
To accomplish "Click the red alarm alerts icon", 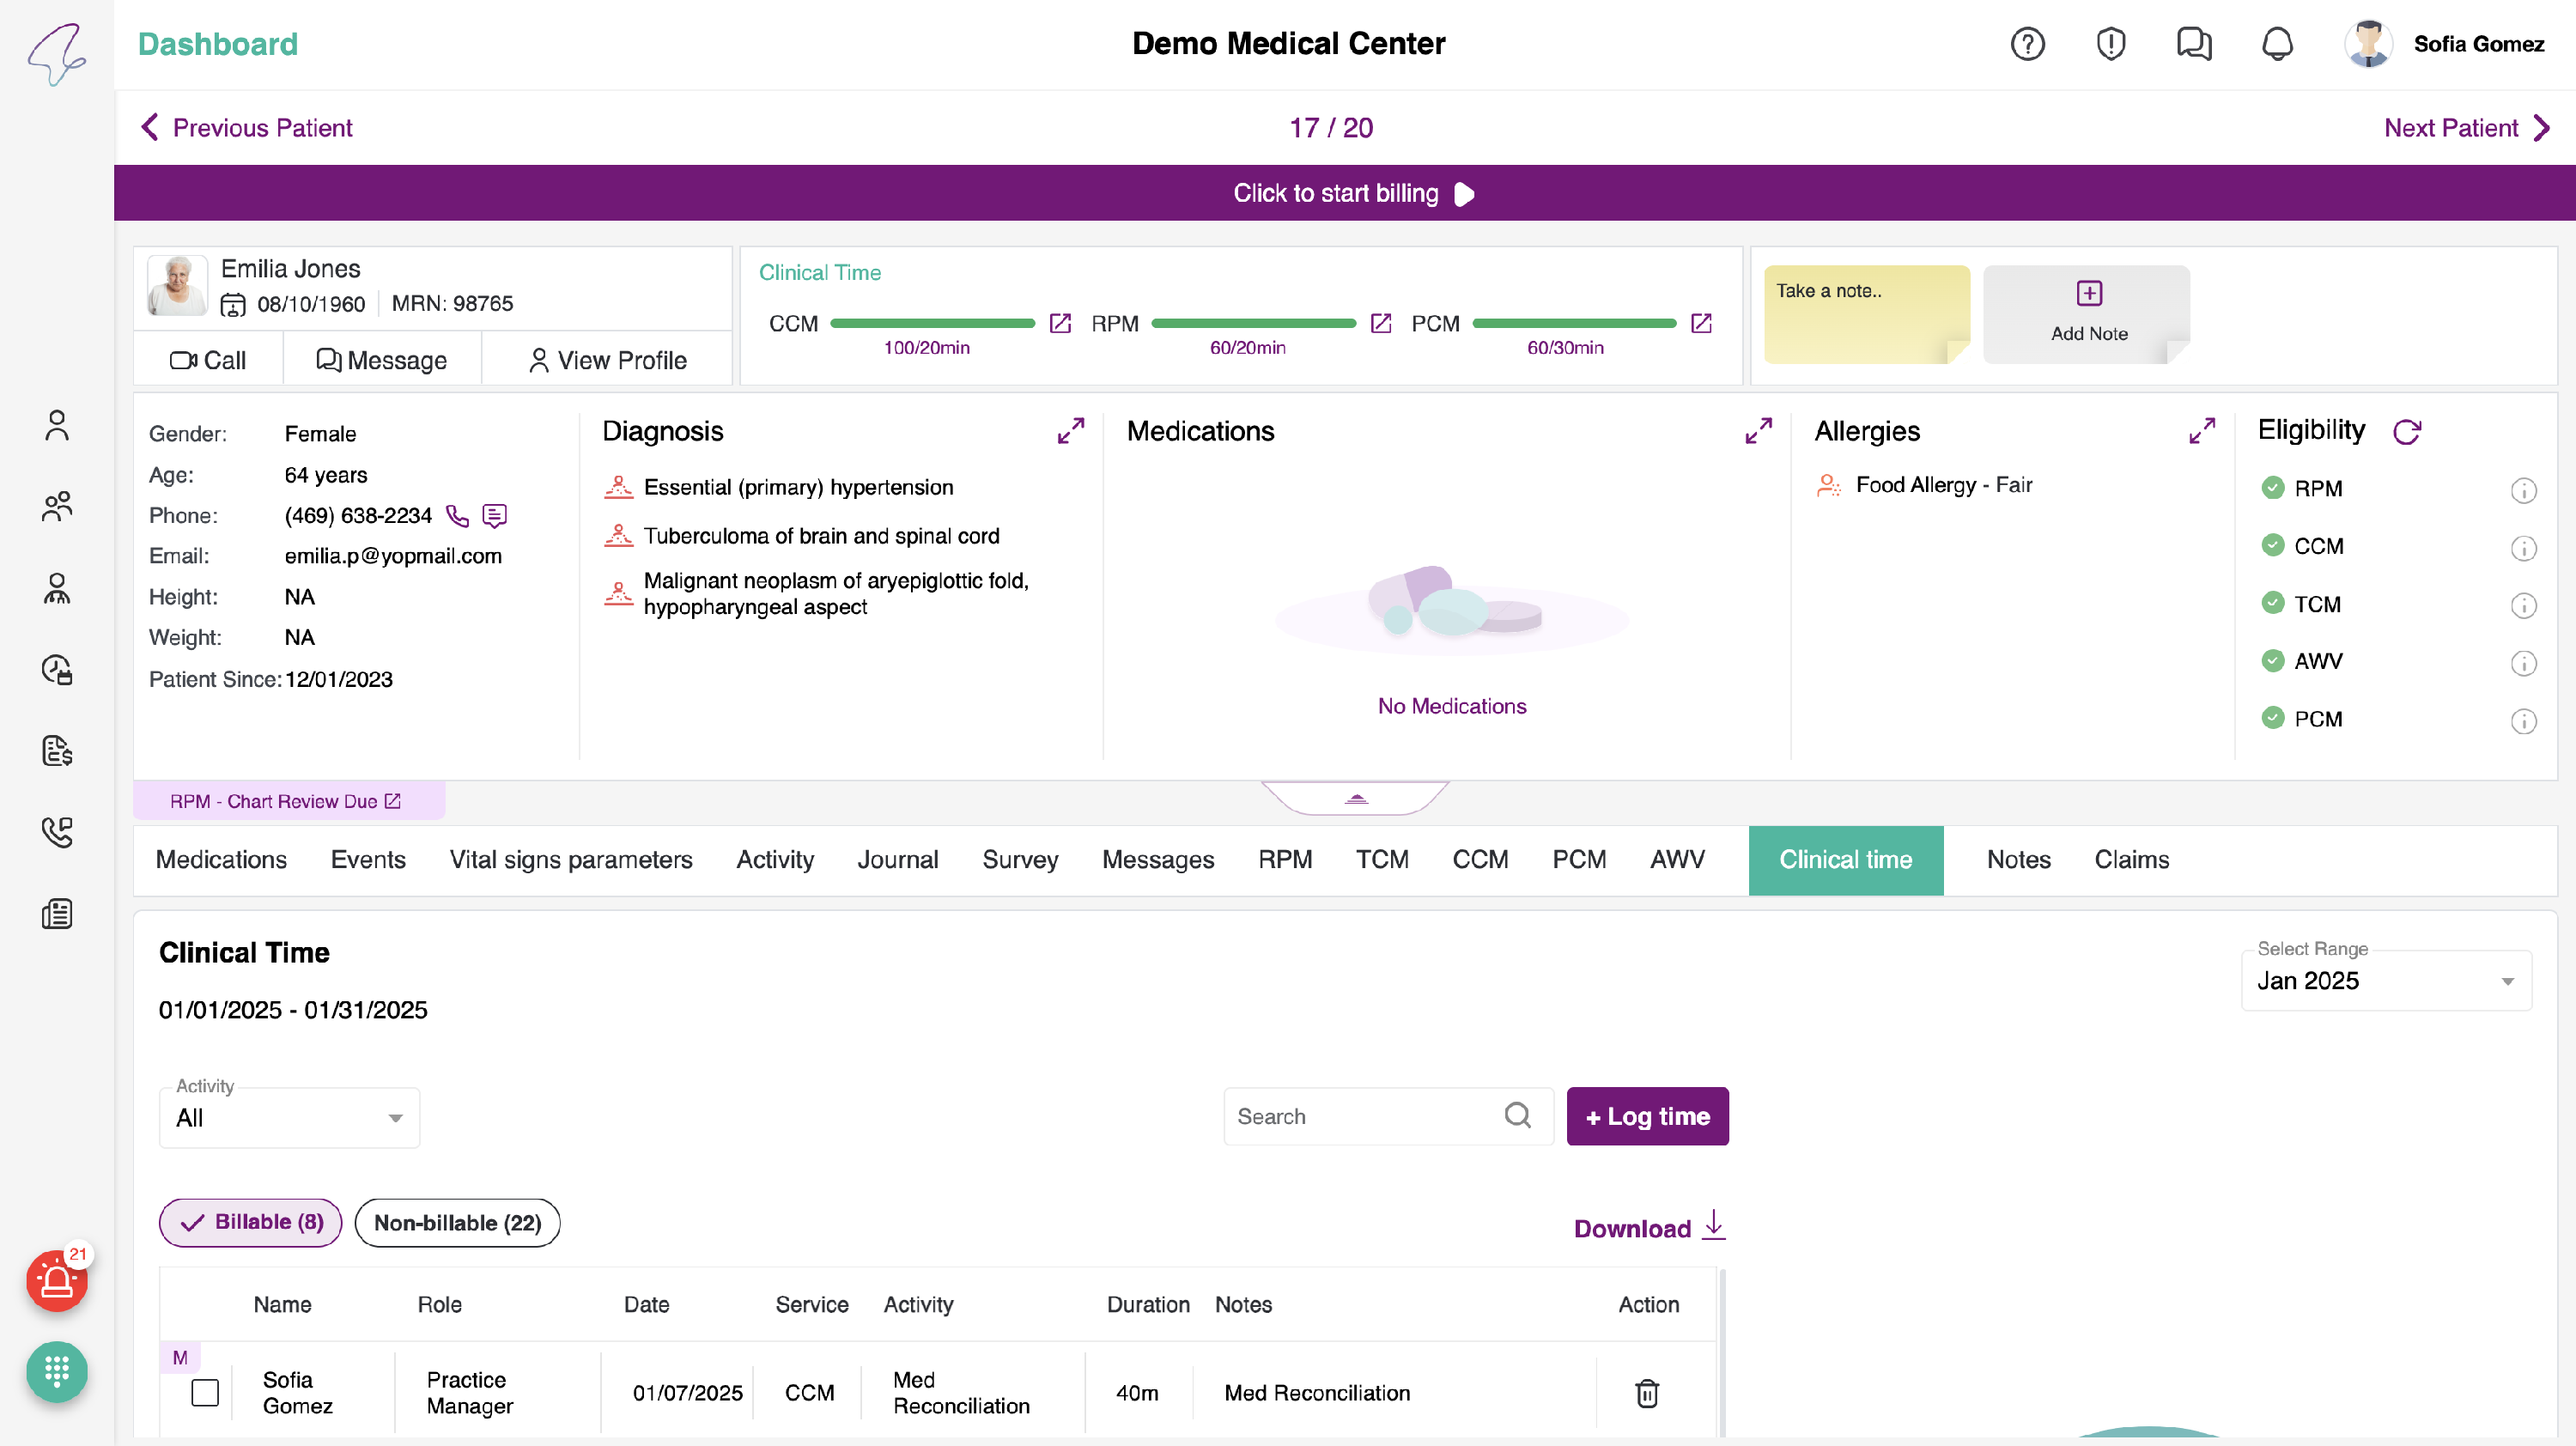I will pos(57,1280).
